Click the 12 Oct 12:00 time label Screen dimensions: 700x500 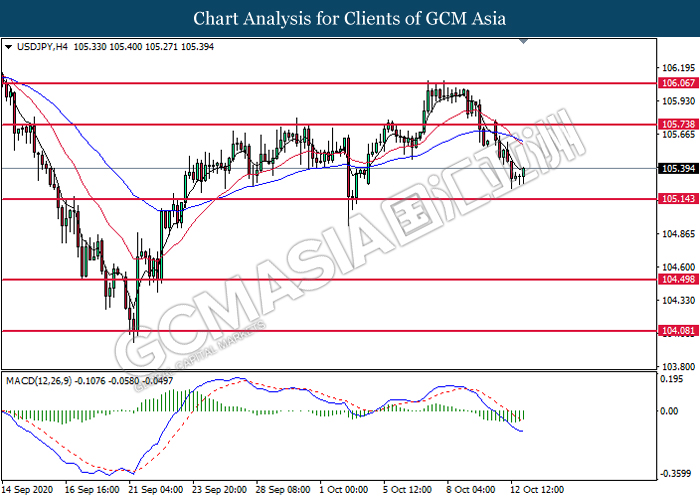point(537,490)
